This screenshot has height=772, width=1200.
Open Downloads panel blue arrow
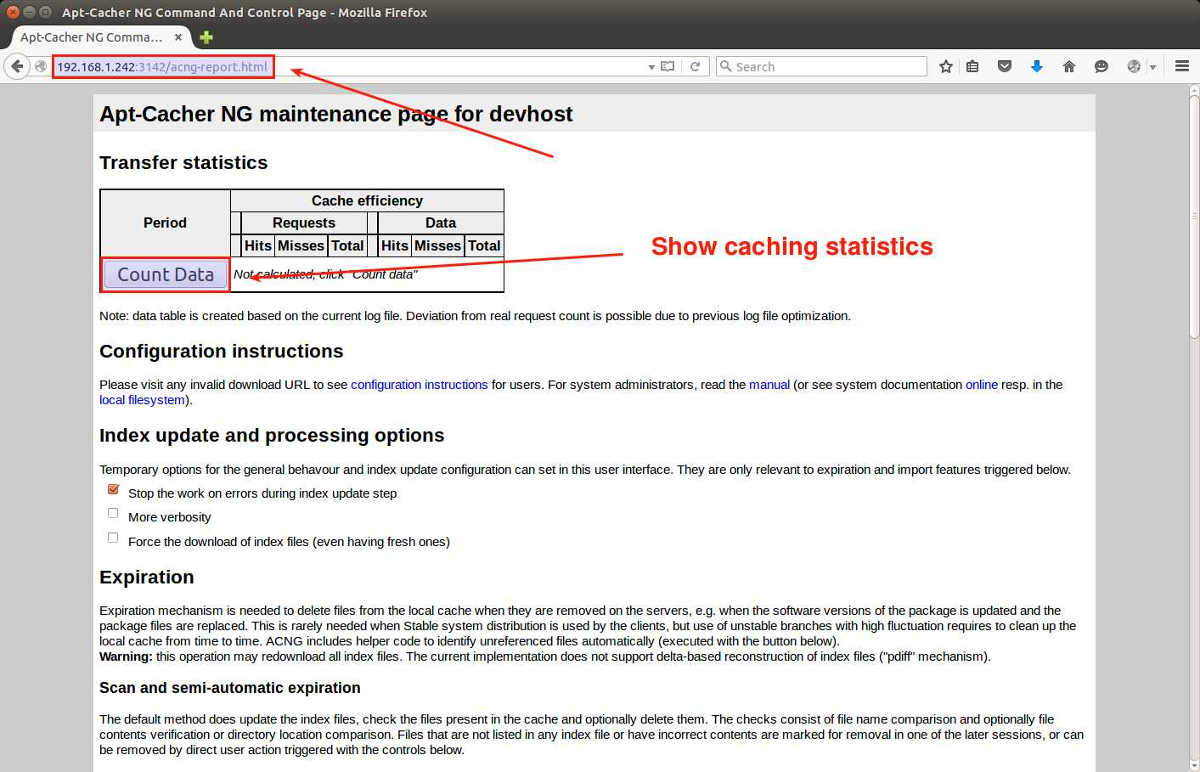coord(1037,67)
